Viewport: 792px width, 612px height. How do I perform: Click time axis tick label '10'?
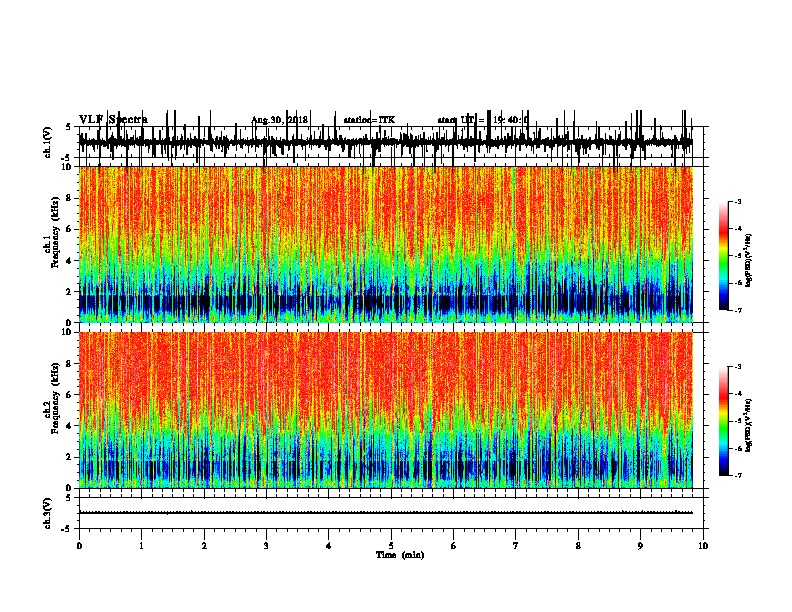[703, 546]
